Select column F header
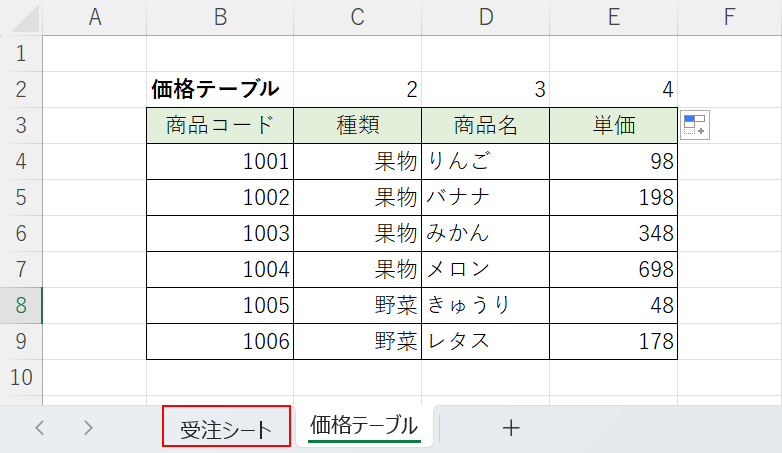 click(728, 16)
